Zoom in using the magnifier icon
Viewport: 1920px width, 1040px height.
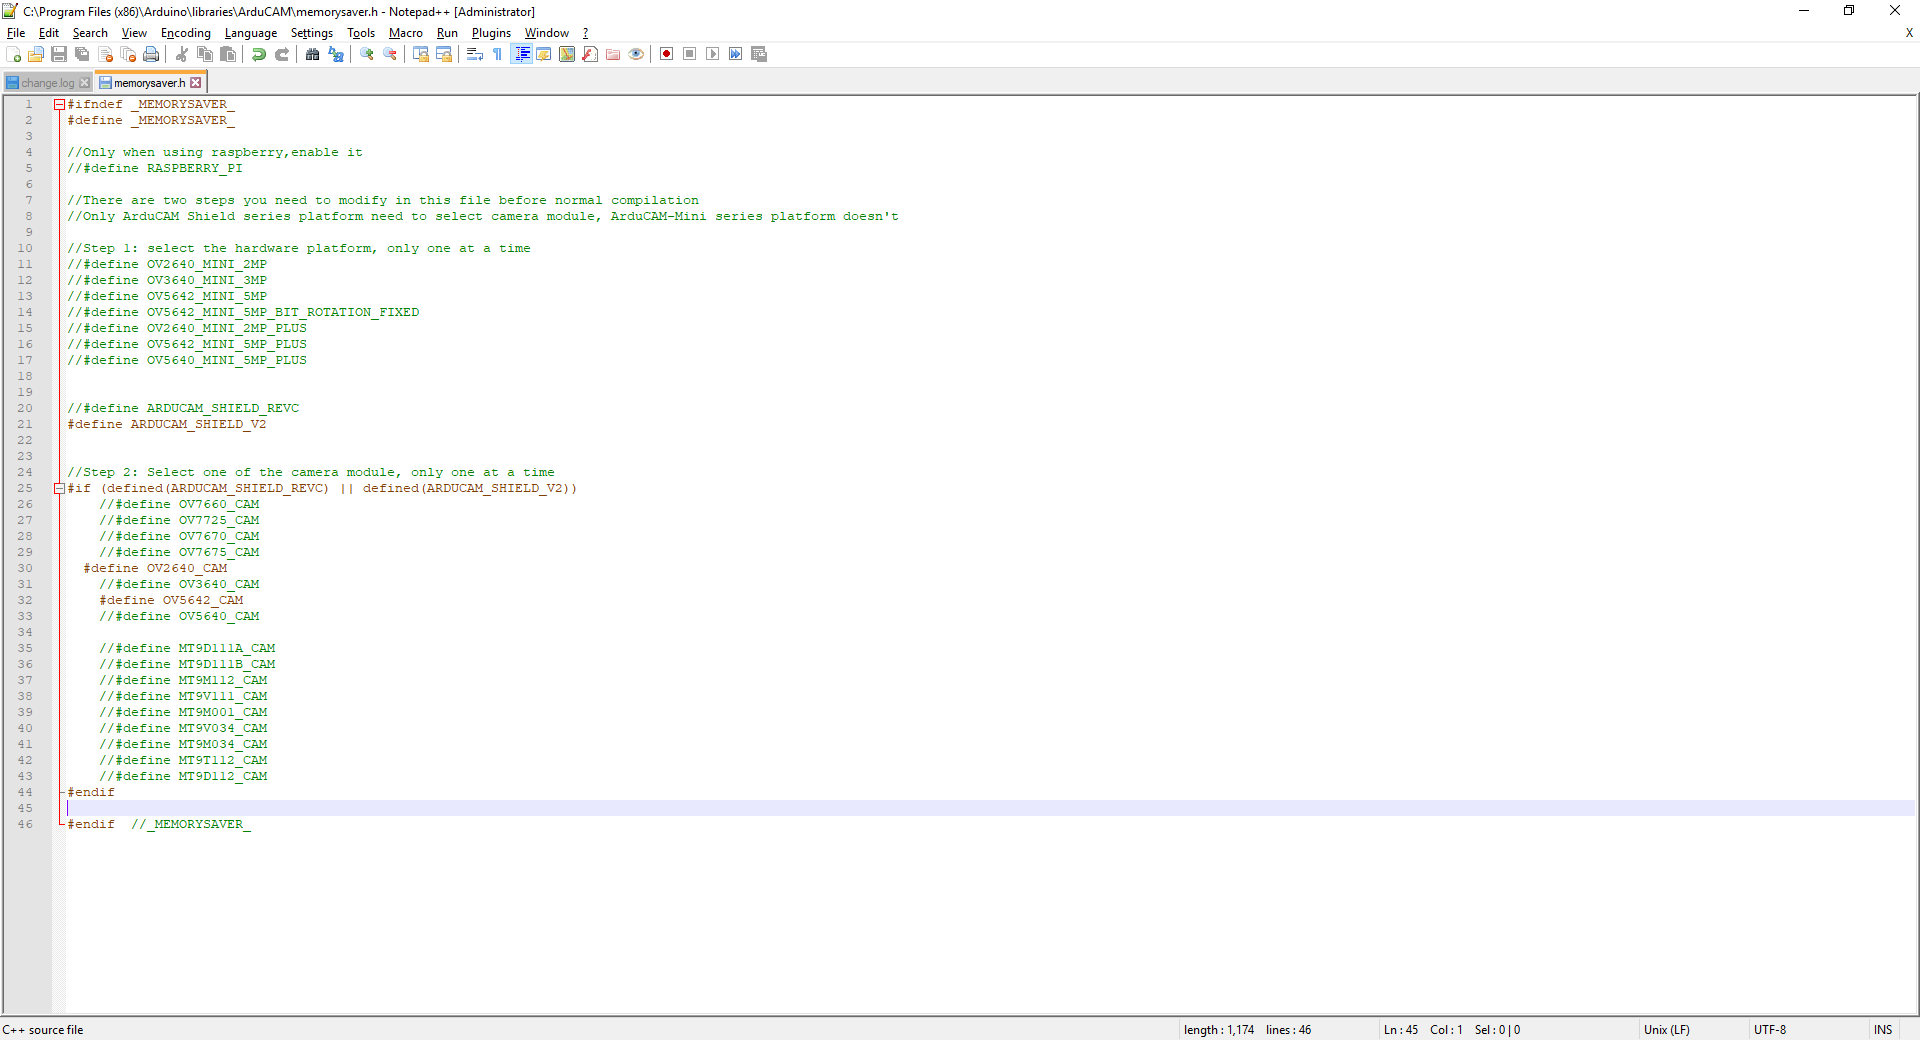(366, 55)
